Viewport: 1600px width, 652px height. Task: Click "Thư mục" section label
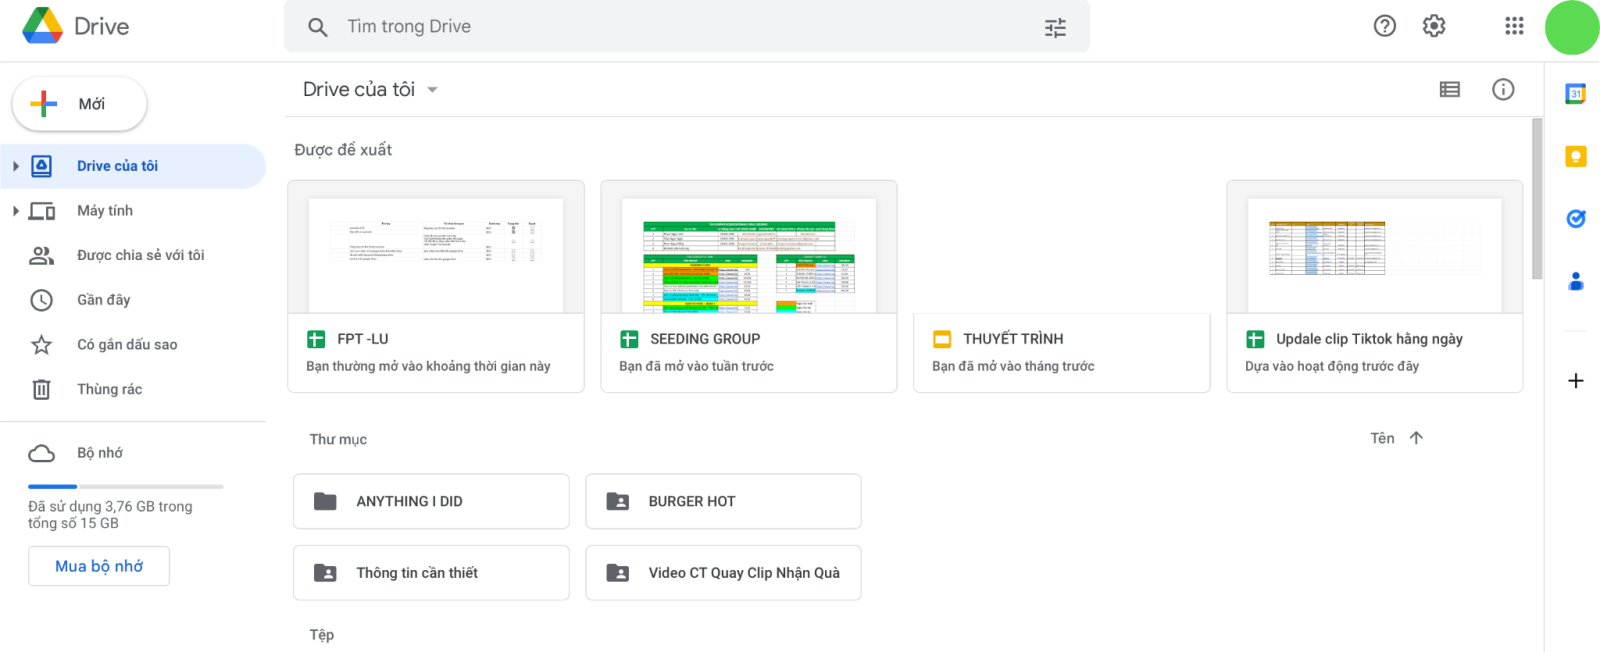click(x=338, y=440)
